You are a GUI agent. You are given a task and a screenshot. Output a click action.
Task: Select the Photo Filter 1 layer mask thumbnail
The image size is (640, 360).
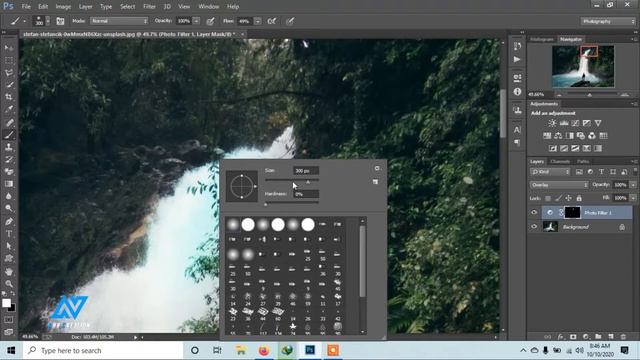click(572, 212)
